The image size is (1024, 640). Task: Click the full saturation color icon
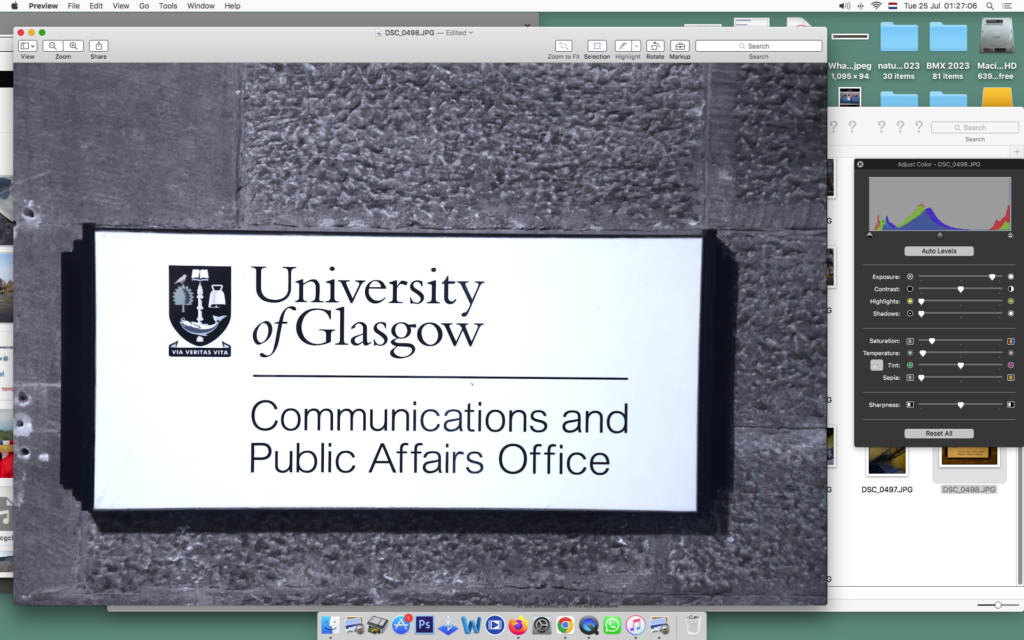coord(1011,341)
